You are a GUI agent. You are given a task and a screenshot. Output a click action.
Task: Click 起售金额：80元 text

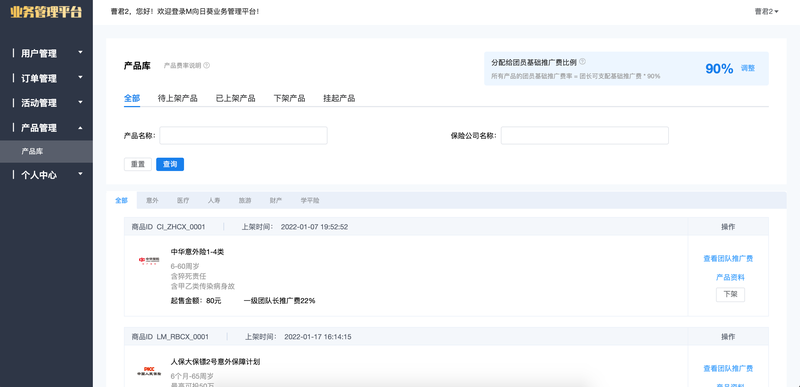pos(196,301)
